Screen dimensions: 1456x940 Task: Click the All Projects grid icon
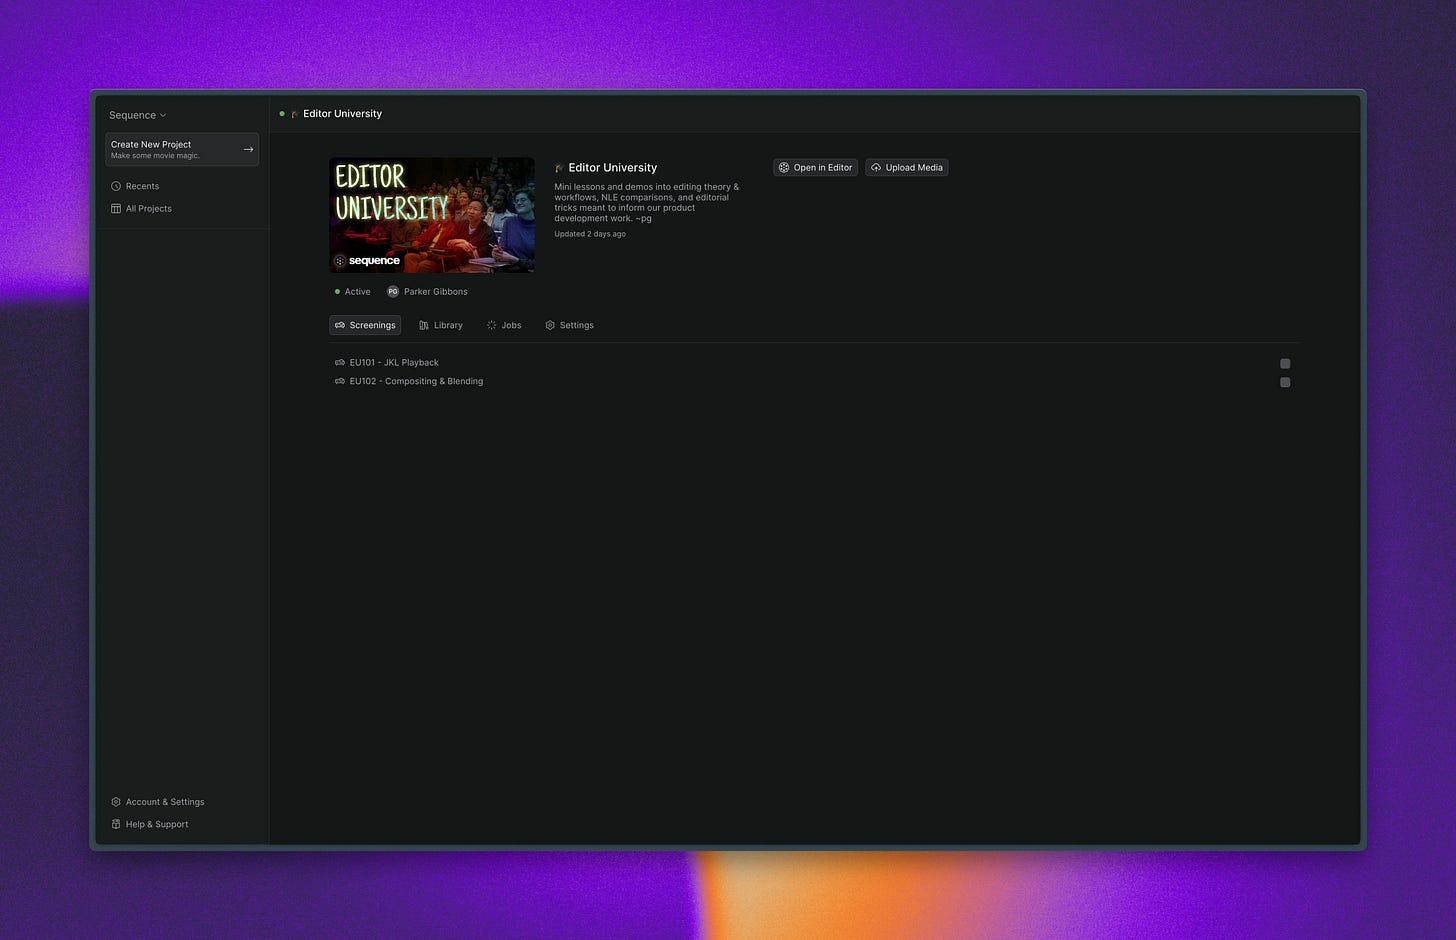click(x=116, y=208)
